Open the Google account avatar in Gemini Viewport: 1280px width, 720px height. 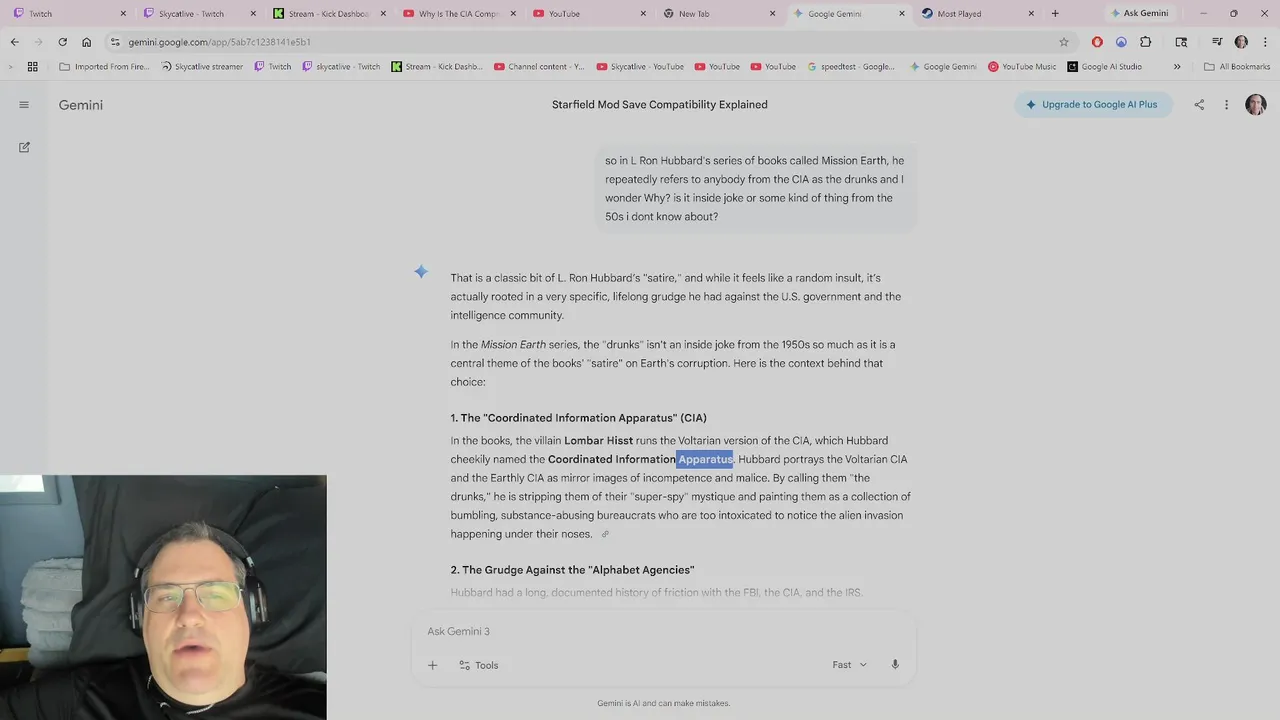click(x=1256, y=105)
